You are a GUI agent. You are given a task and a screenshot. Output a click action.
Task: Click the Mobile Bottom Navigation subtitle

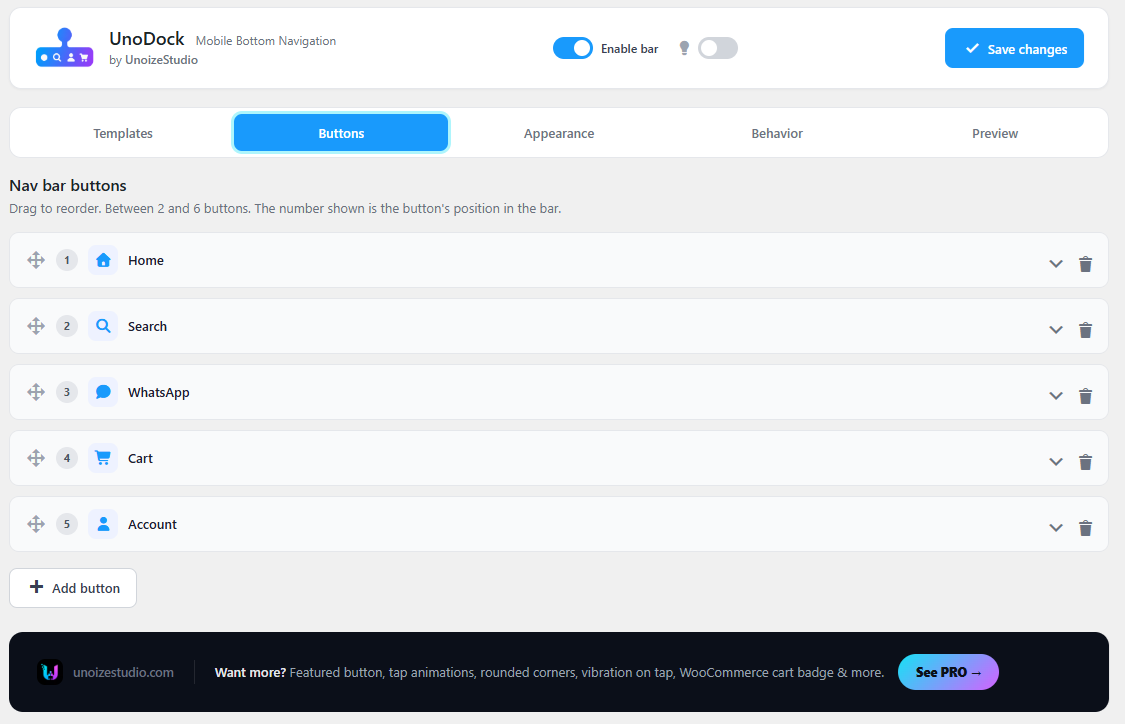266,41
